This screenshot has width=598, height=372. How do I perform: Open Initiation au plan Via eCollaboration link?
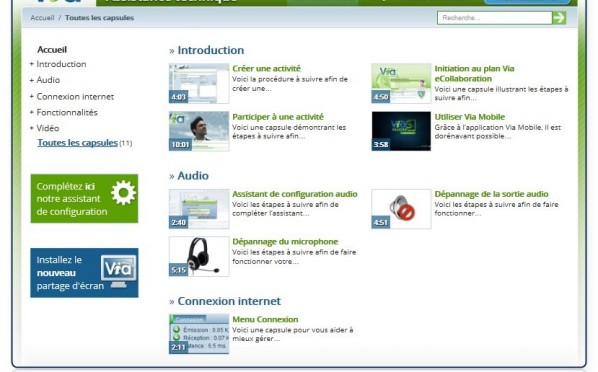(474, 74)
